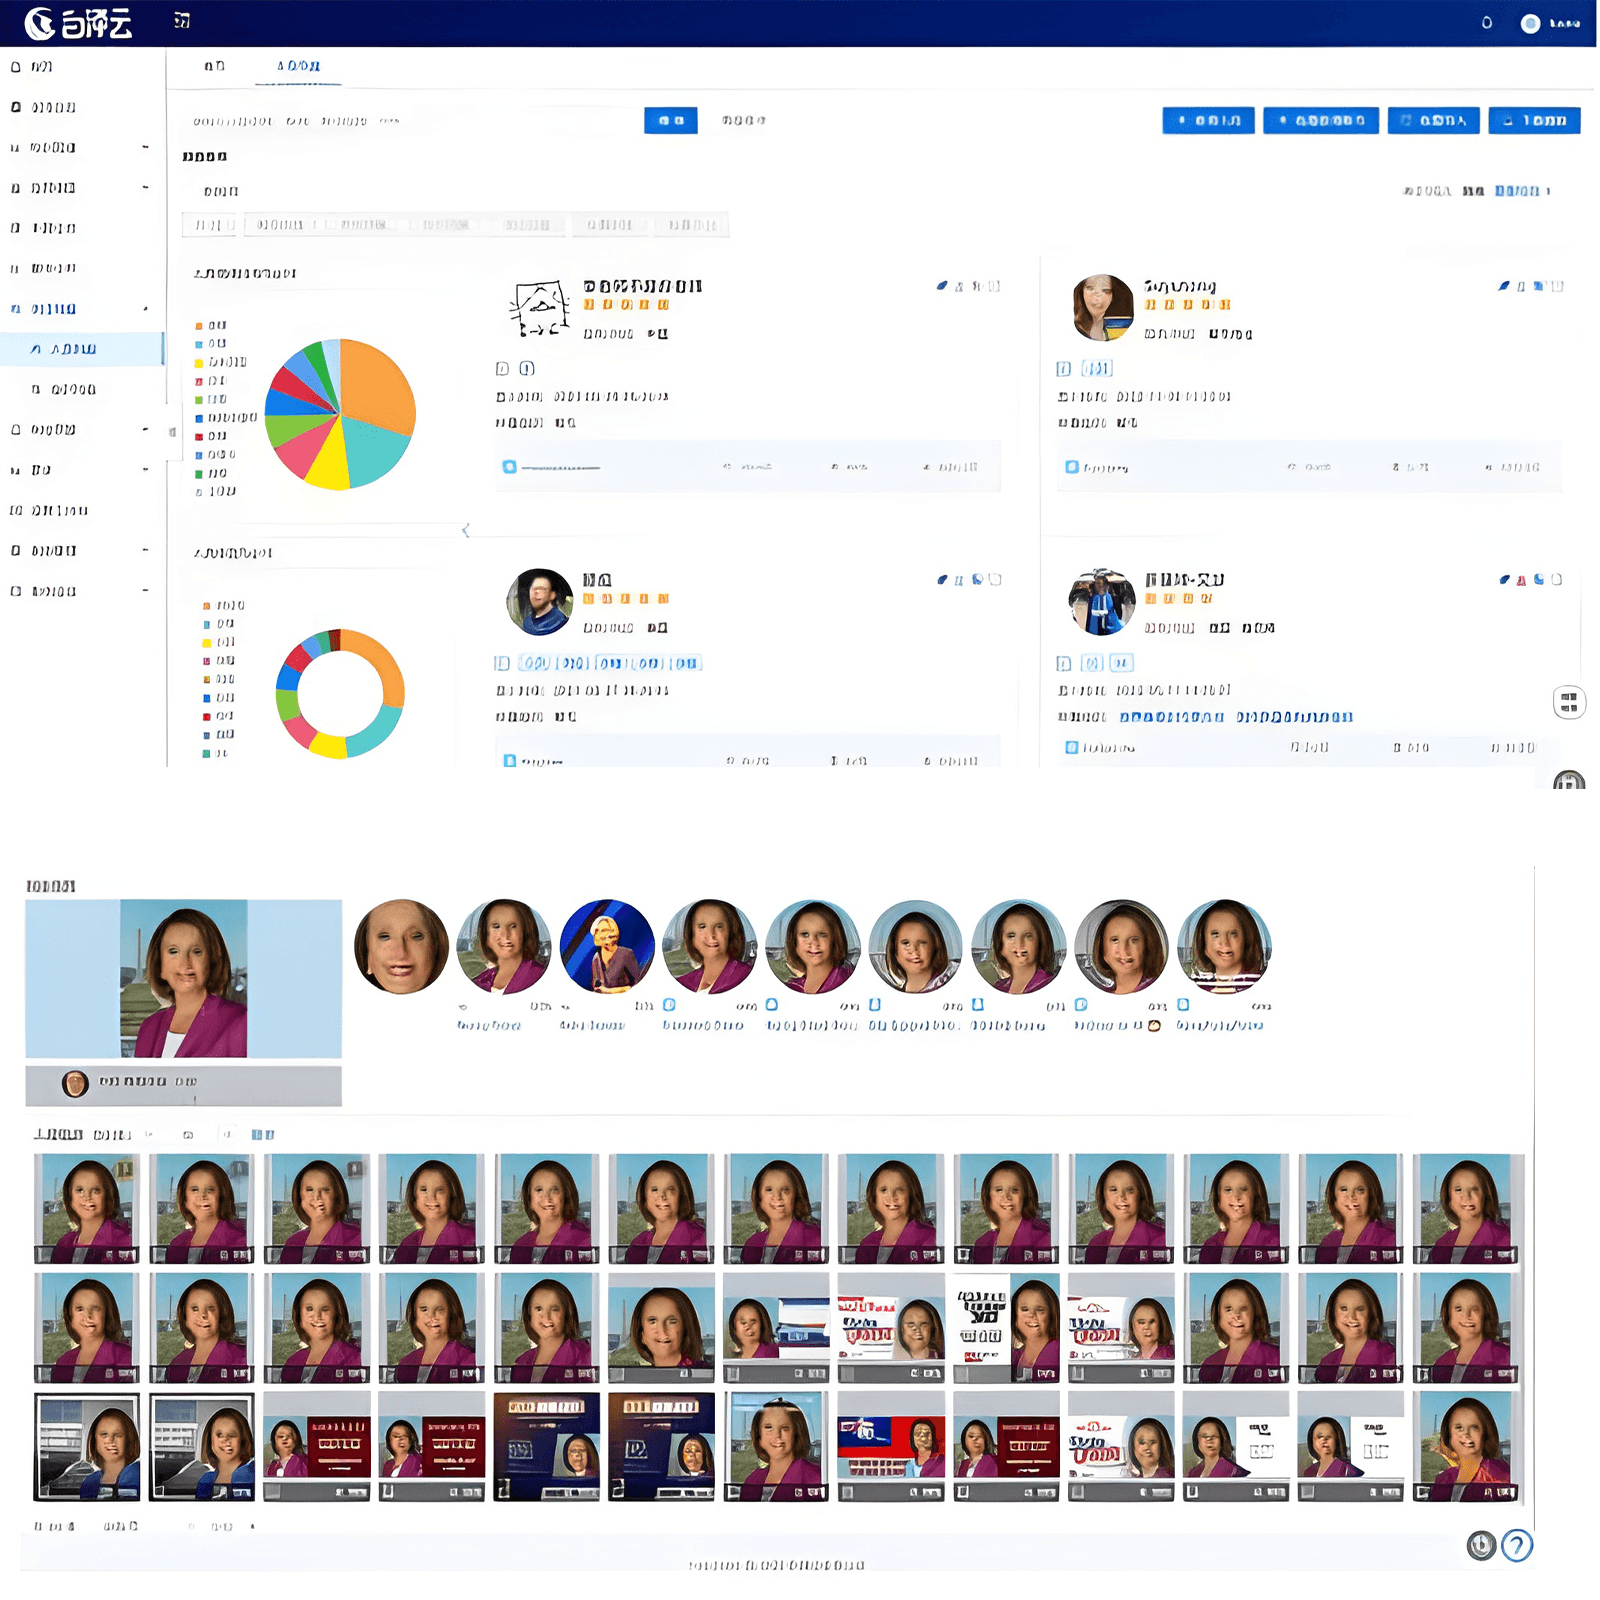Click the grid view icon at right edge
The image size is (1600, 1600).
[1569, 703]
